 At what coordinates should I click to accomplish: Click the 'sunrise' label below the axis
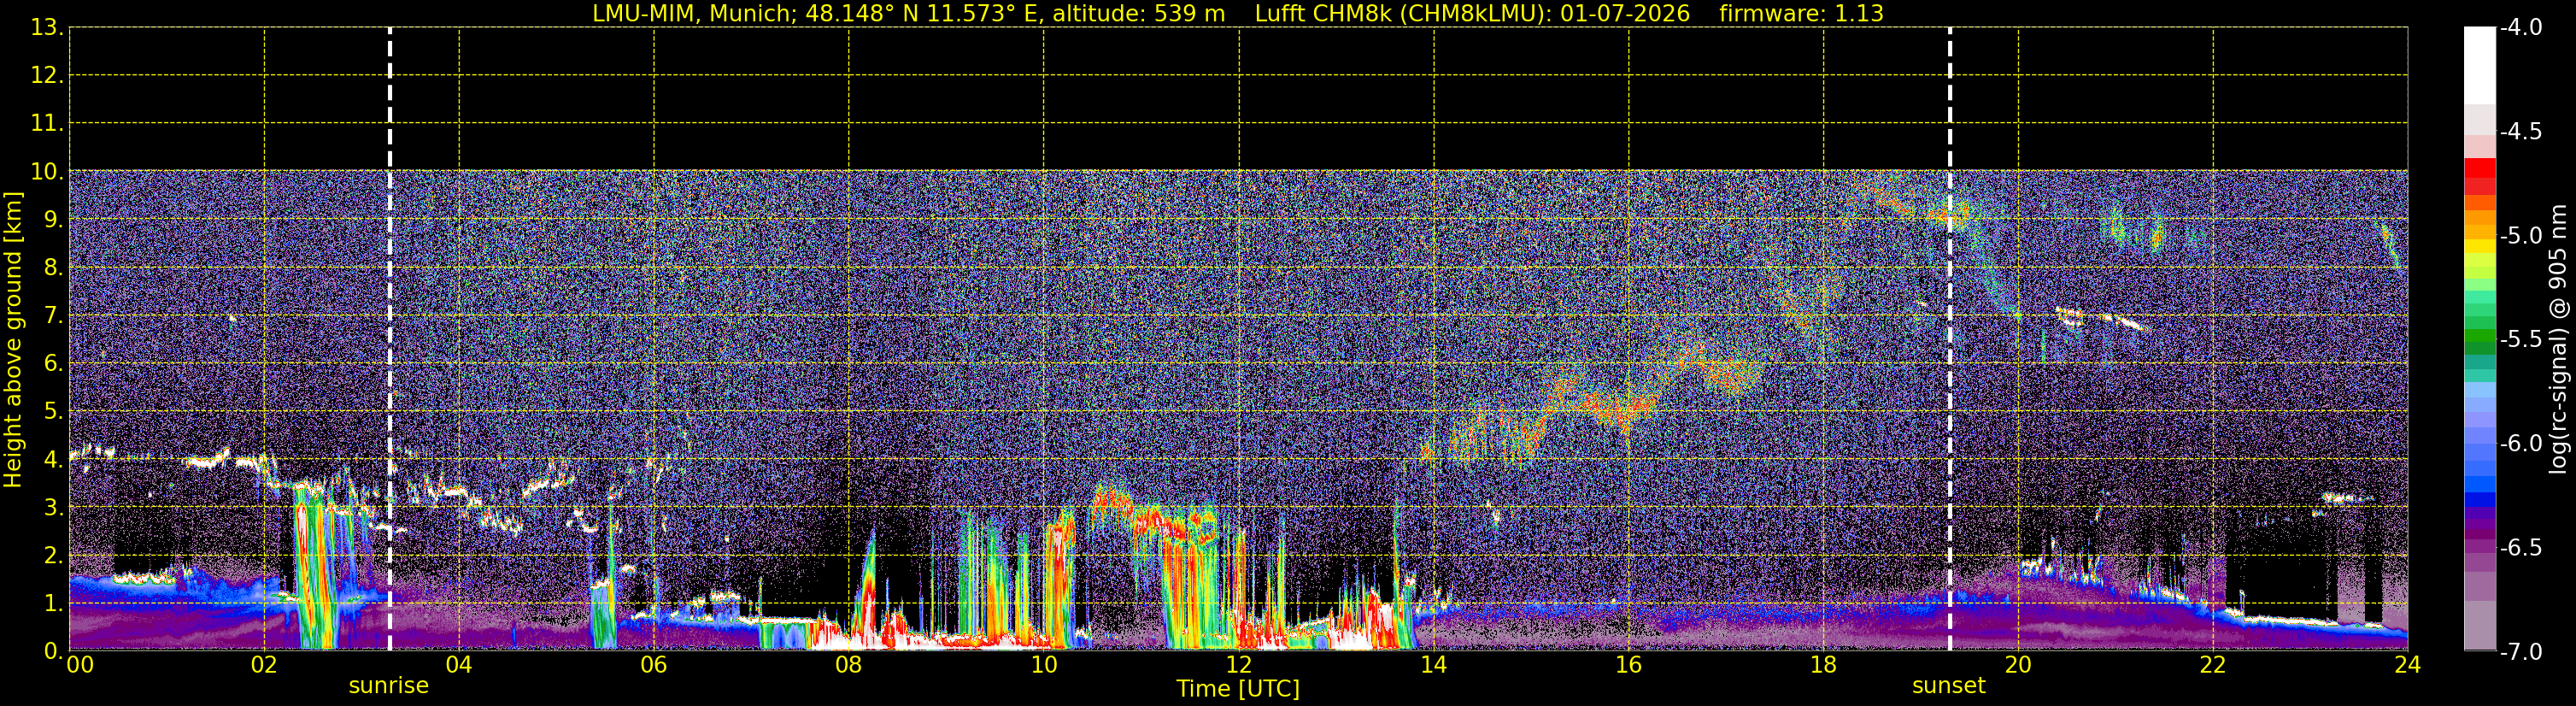(388, 686)
